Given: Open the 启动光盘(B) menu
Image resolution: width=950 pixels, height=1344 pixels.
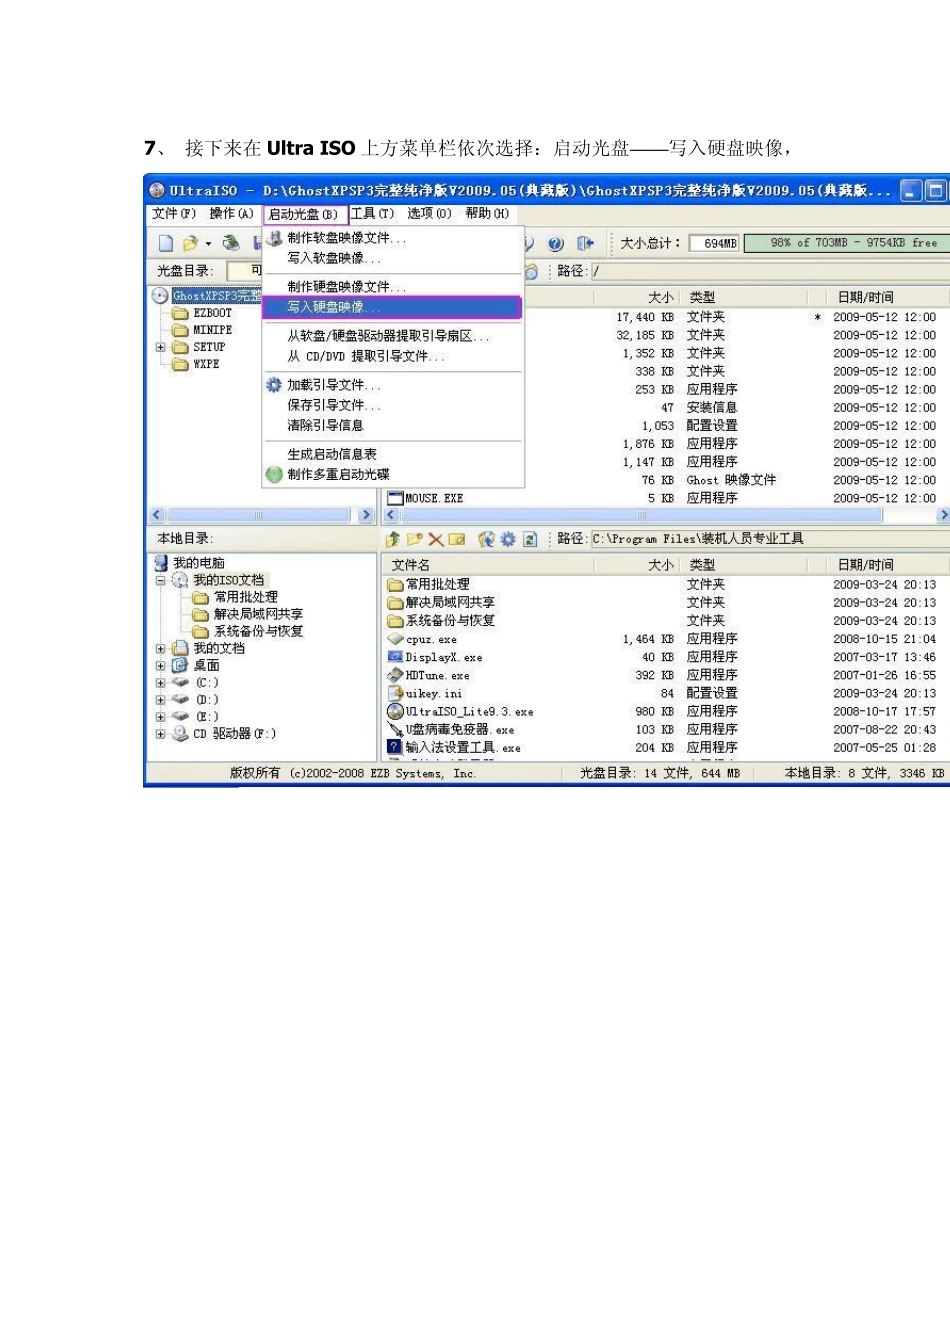Looking at the screenshot, I should point(304,214).
